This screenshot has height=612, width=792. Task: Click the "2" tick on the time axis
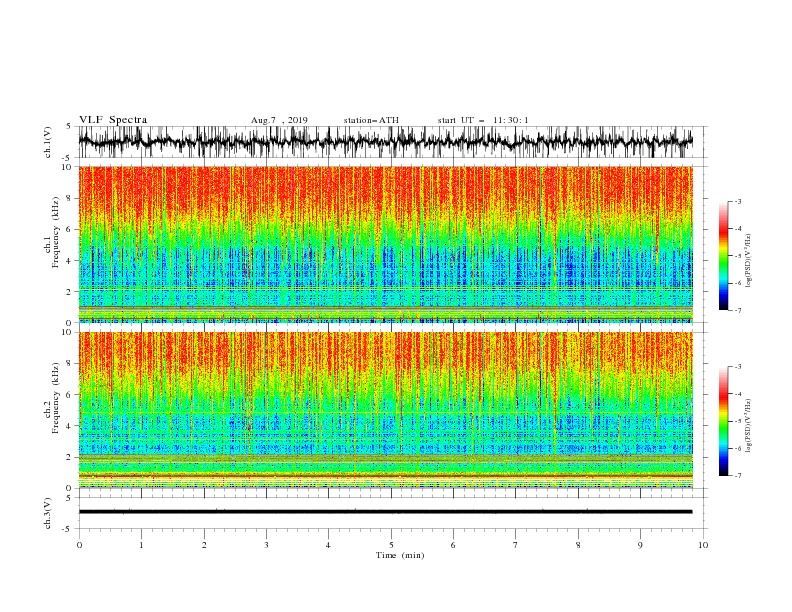pyautogui.click(x=204, y=545)
